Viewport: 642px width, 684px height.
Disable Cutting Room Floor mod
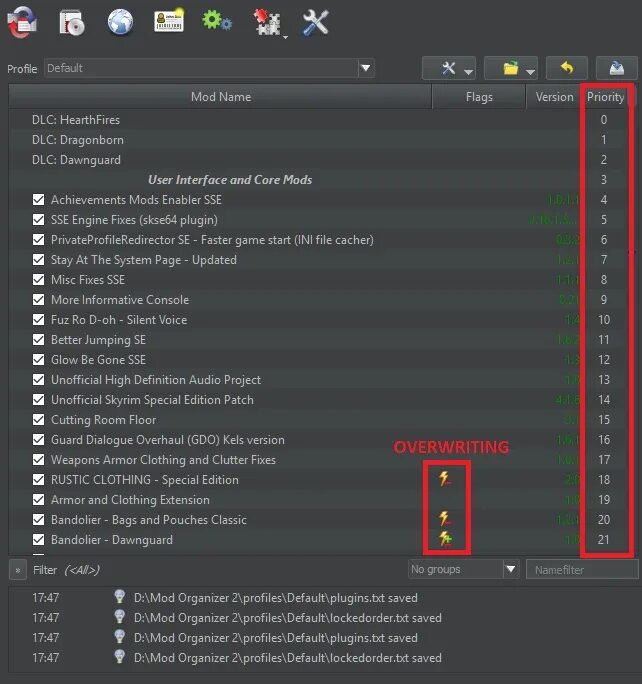38,420
